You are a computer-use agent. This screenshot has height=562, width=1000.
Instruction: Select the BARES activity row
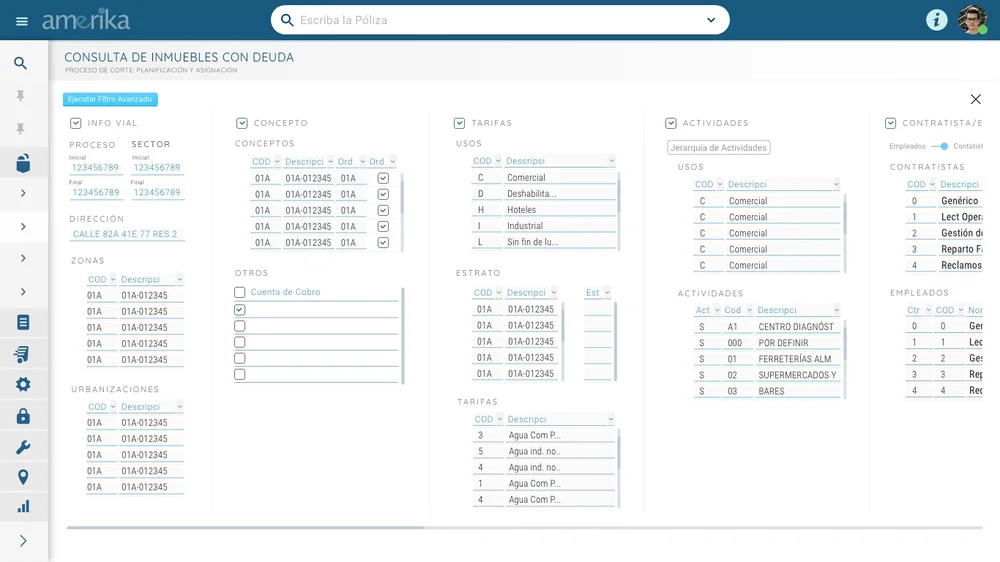767,391
